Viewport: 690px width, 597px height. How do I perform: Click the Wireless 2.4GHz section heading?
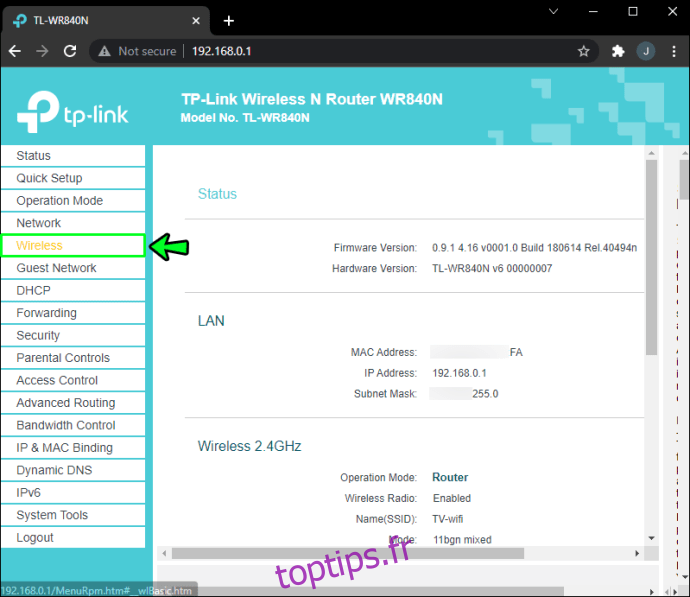pos(249,446)
